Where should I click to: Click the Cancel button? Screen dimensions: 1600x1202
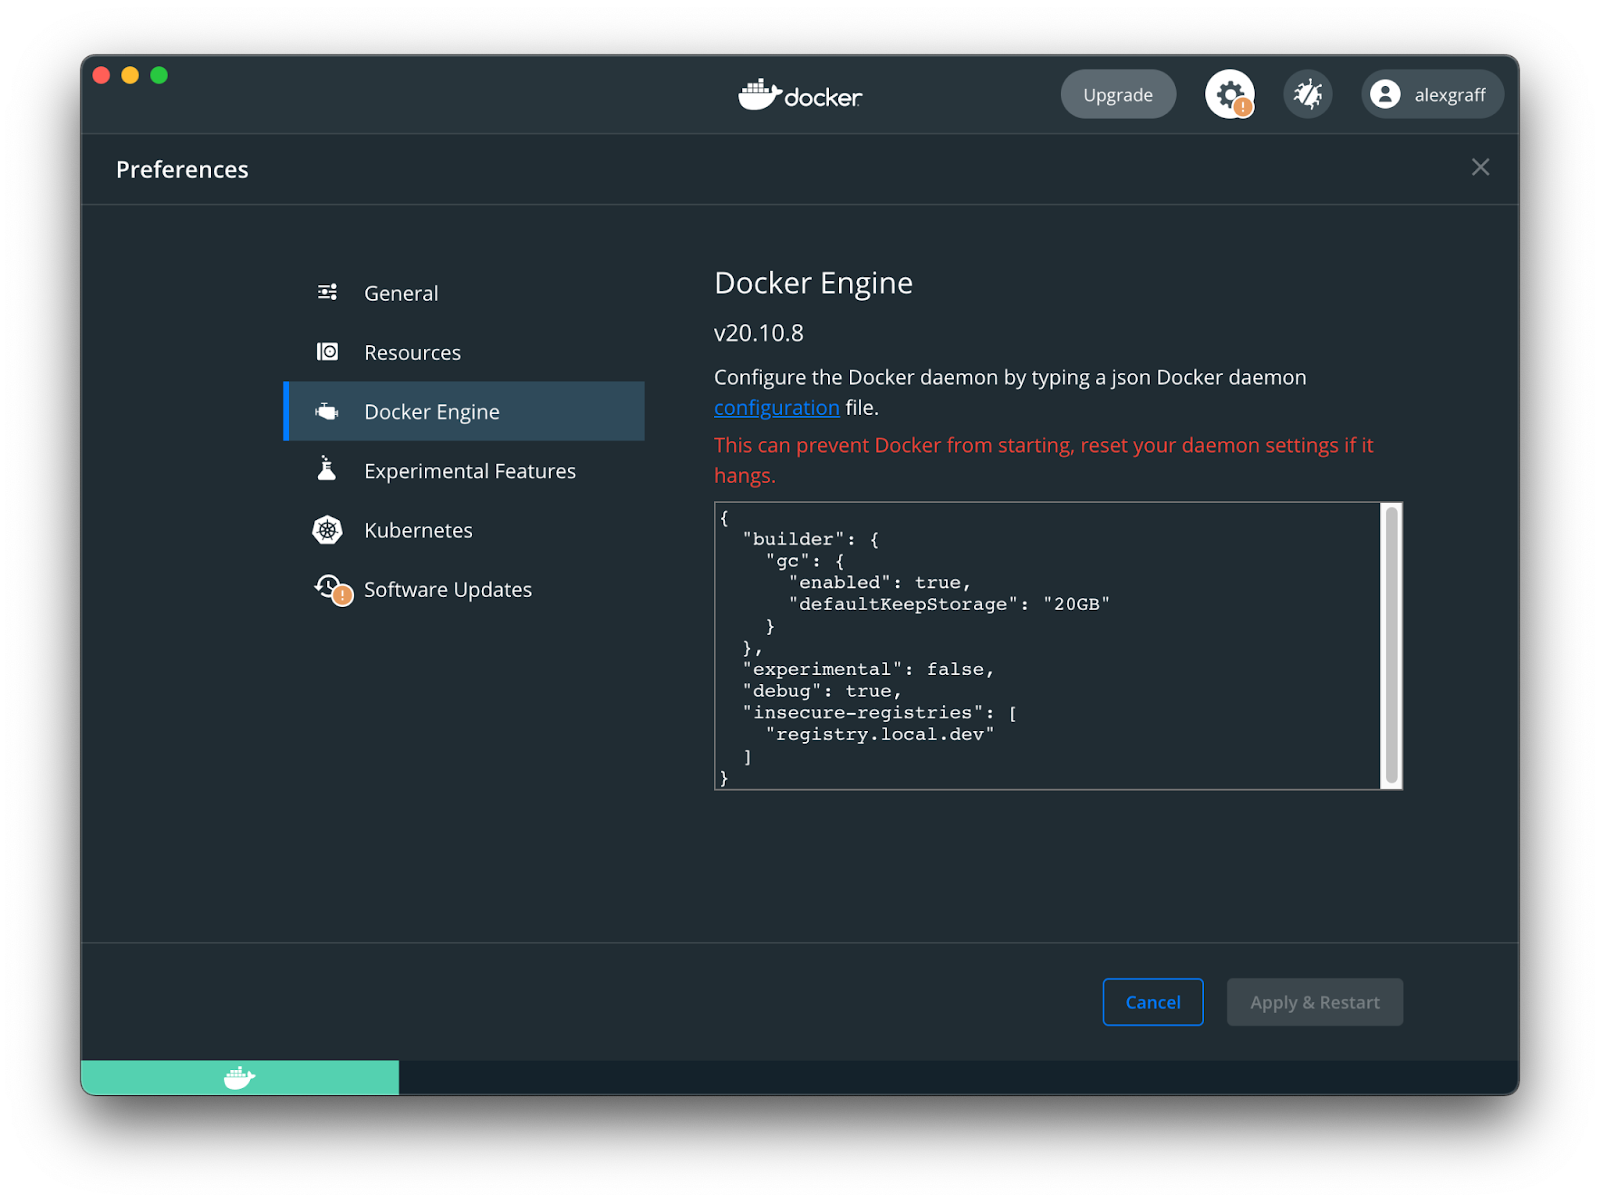point(1153,1002)
